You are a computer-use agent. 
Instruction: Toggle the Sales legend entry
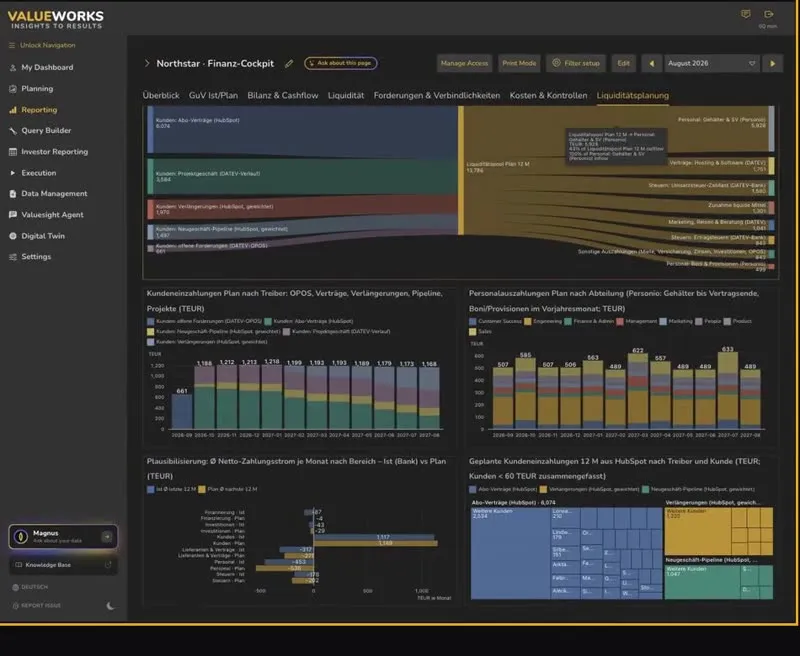(x=480, y=332)
